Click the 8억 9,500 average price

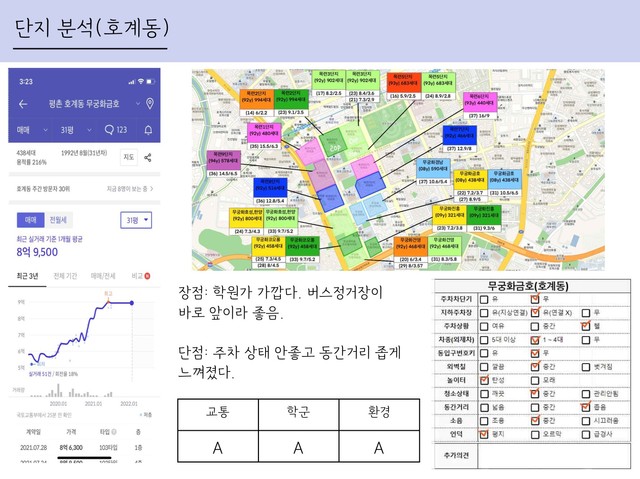click(x=37, y=252)
